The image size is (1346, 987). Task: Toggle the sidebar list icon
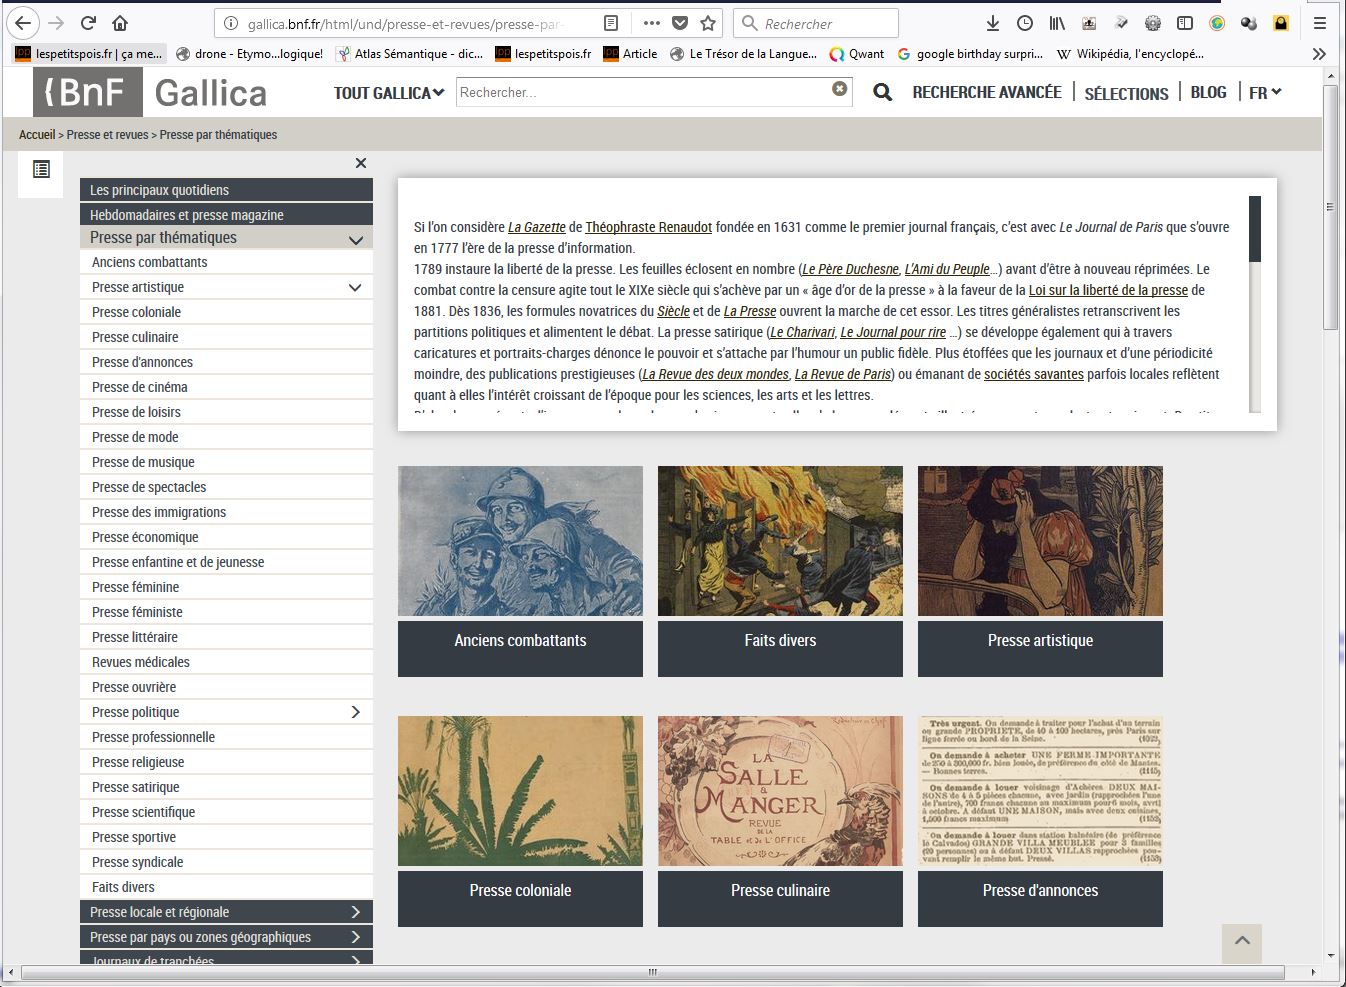click(x=41, y=169)
